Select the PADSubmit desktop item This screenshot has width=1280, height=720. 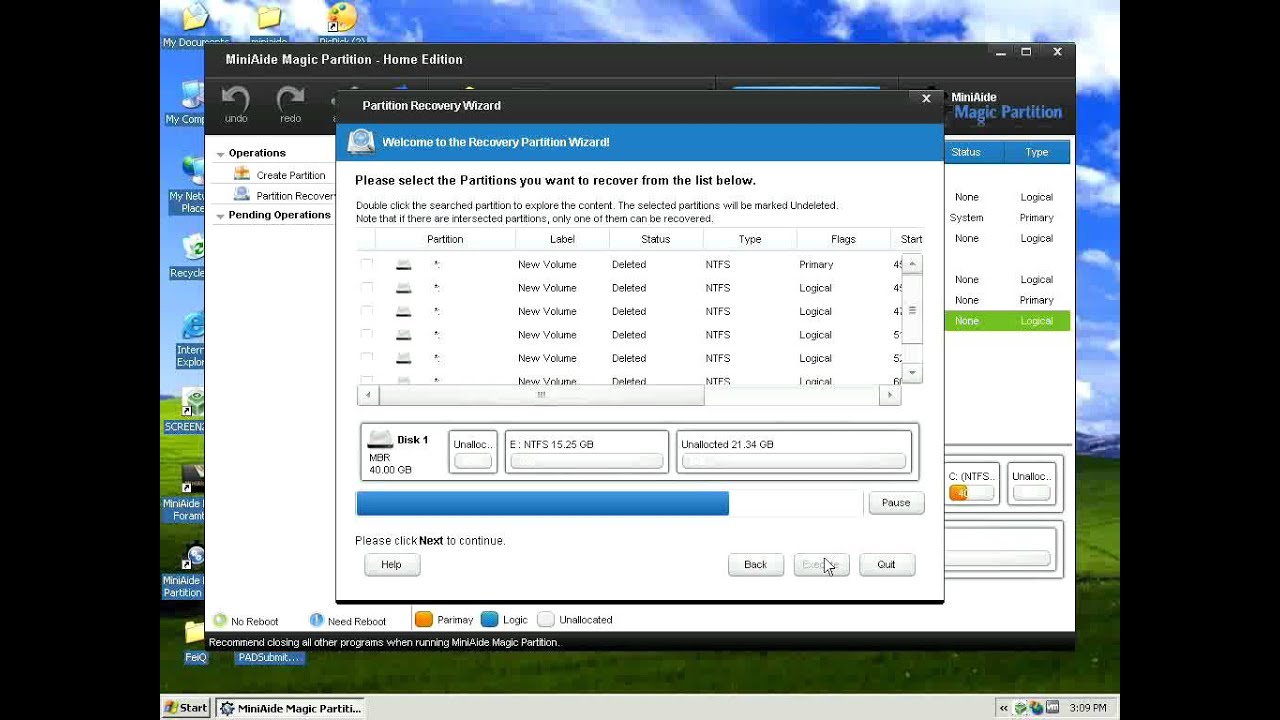[x=269, y=657]
